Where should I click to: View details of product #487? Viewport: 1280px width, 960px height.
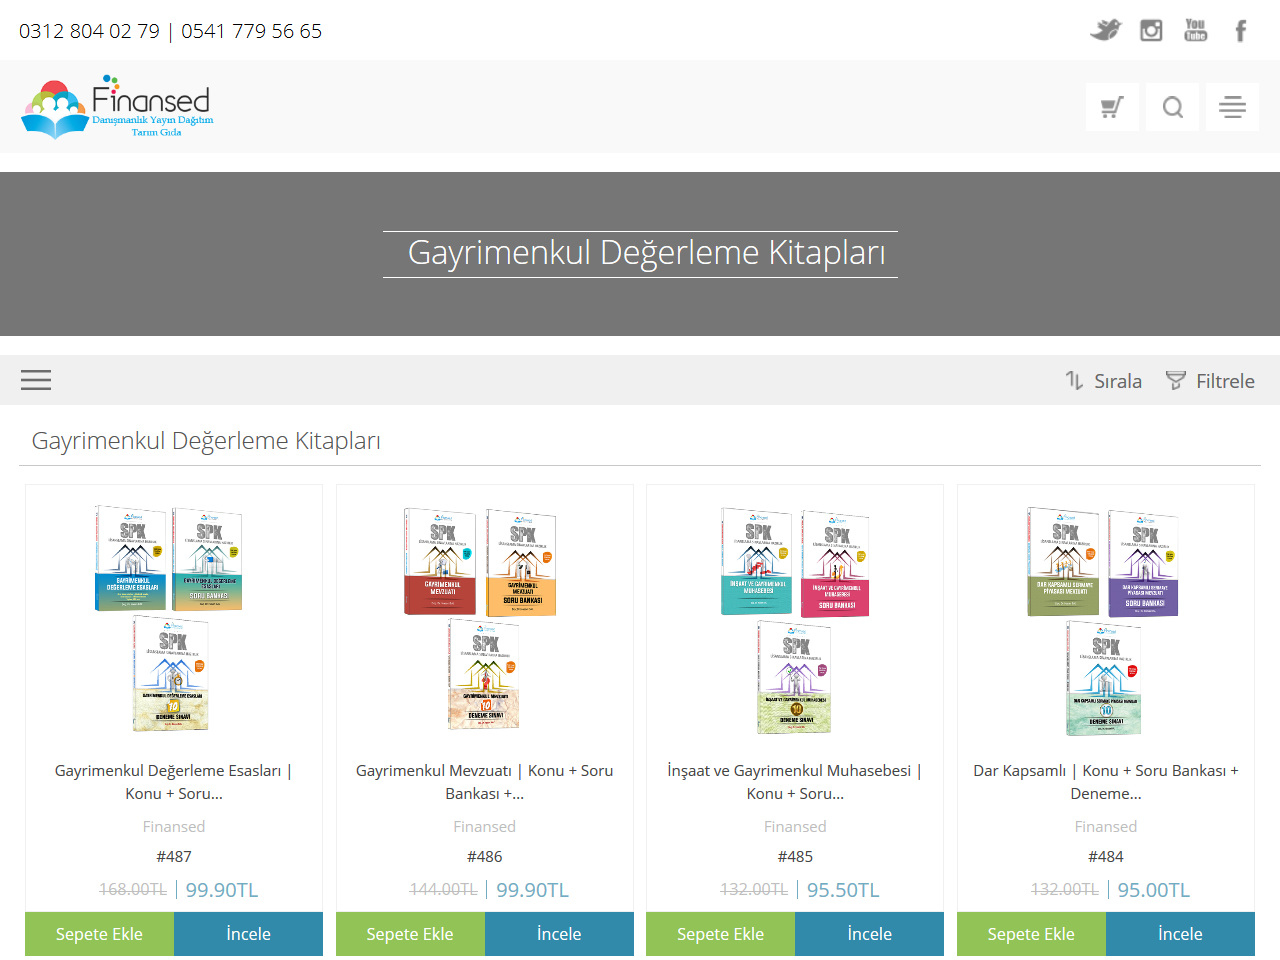(248, 934)
